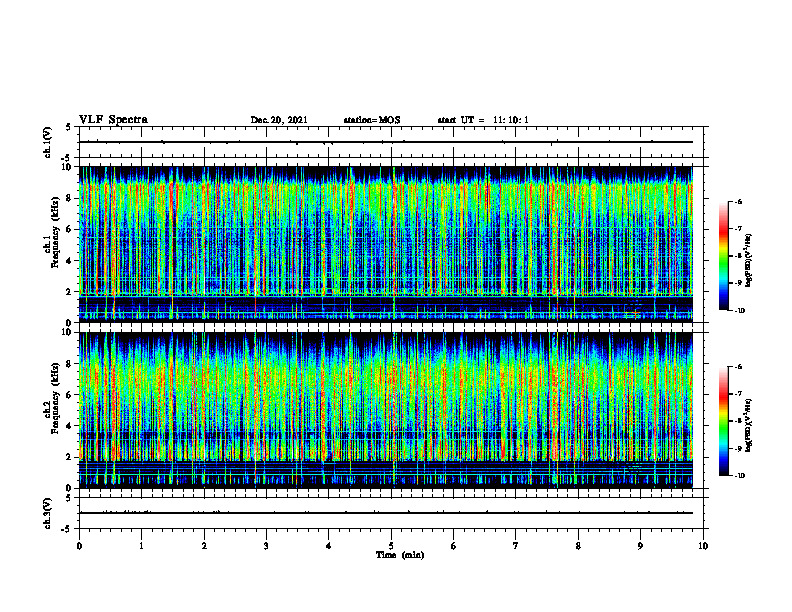Screen dimensions: 792x612
Task: Click the "start UT = 11:10:1" text
Action: point(483,120)
